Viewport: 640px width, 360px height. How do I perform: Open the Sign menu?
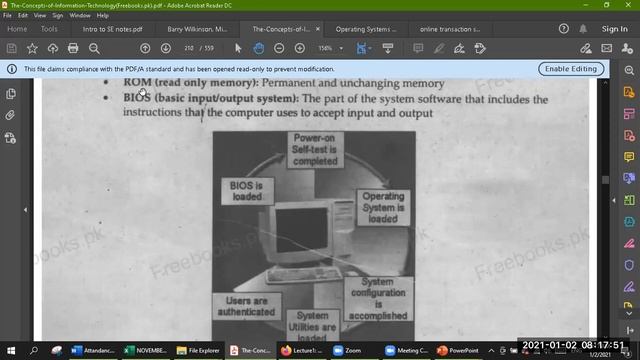click(58, 16)
